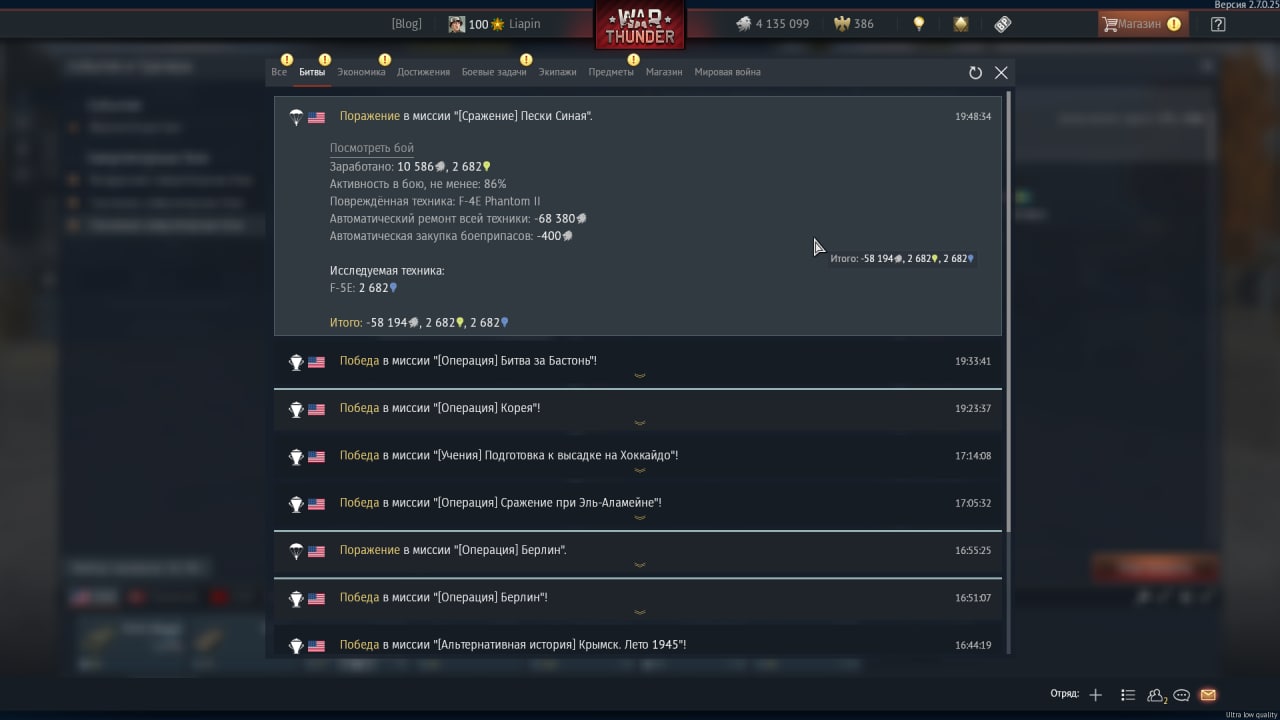Image resolution: width=1280 pixels, height=720 pixels.
Task: Open the mail envelope icon at the bottom right
Action: 1208,695
